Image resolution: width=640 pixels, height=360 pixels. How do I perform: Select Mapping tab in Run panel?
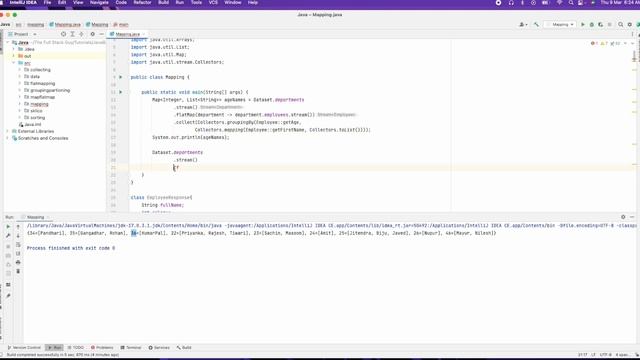coord(36,217)
